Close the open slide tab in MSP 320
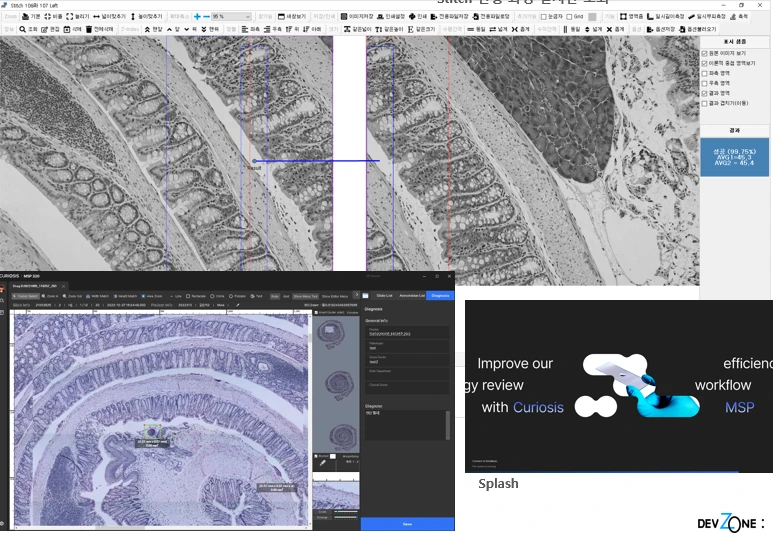This screenshot has width=773, height=534. [64, 286]
